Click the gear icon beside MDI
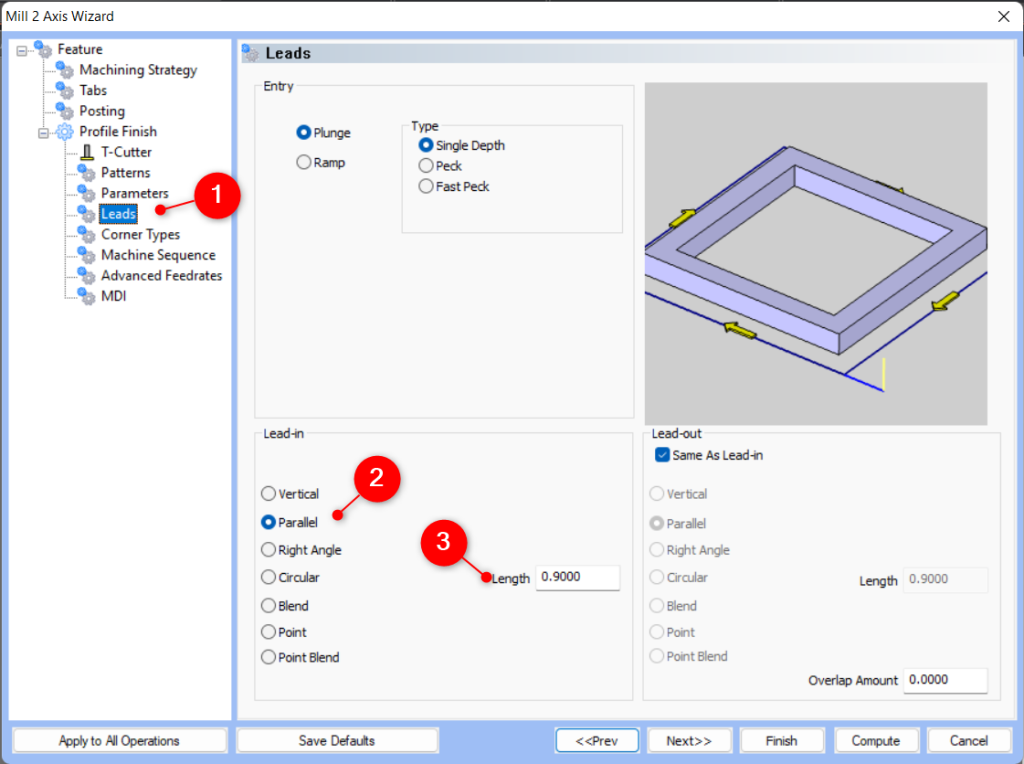 pos(86,296)
